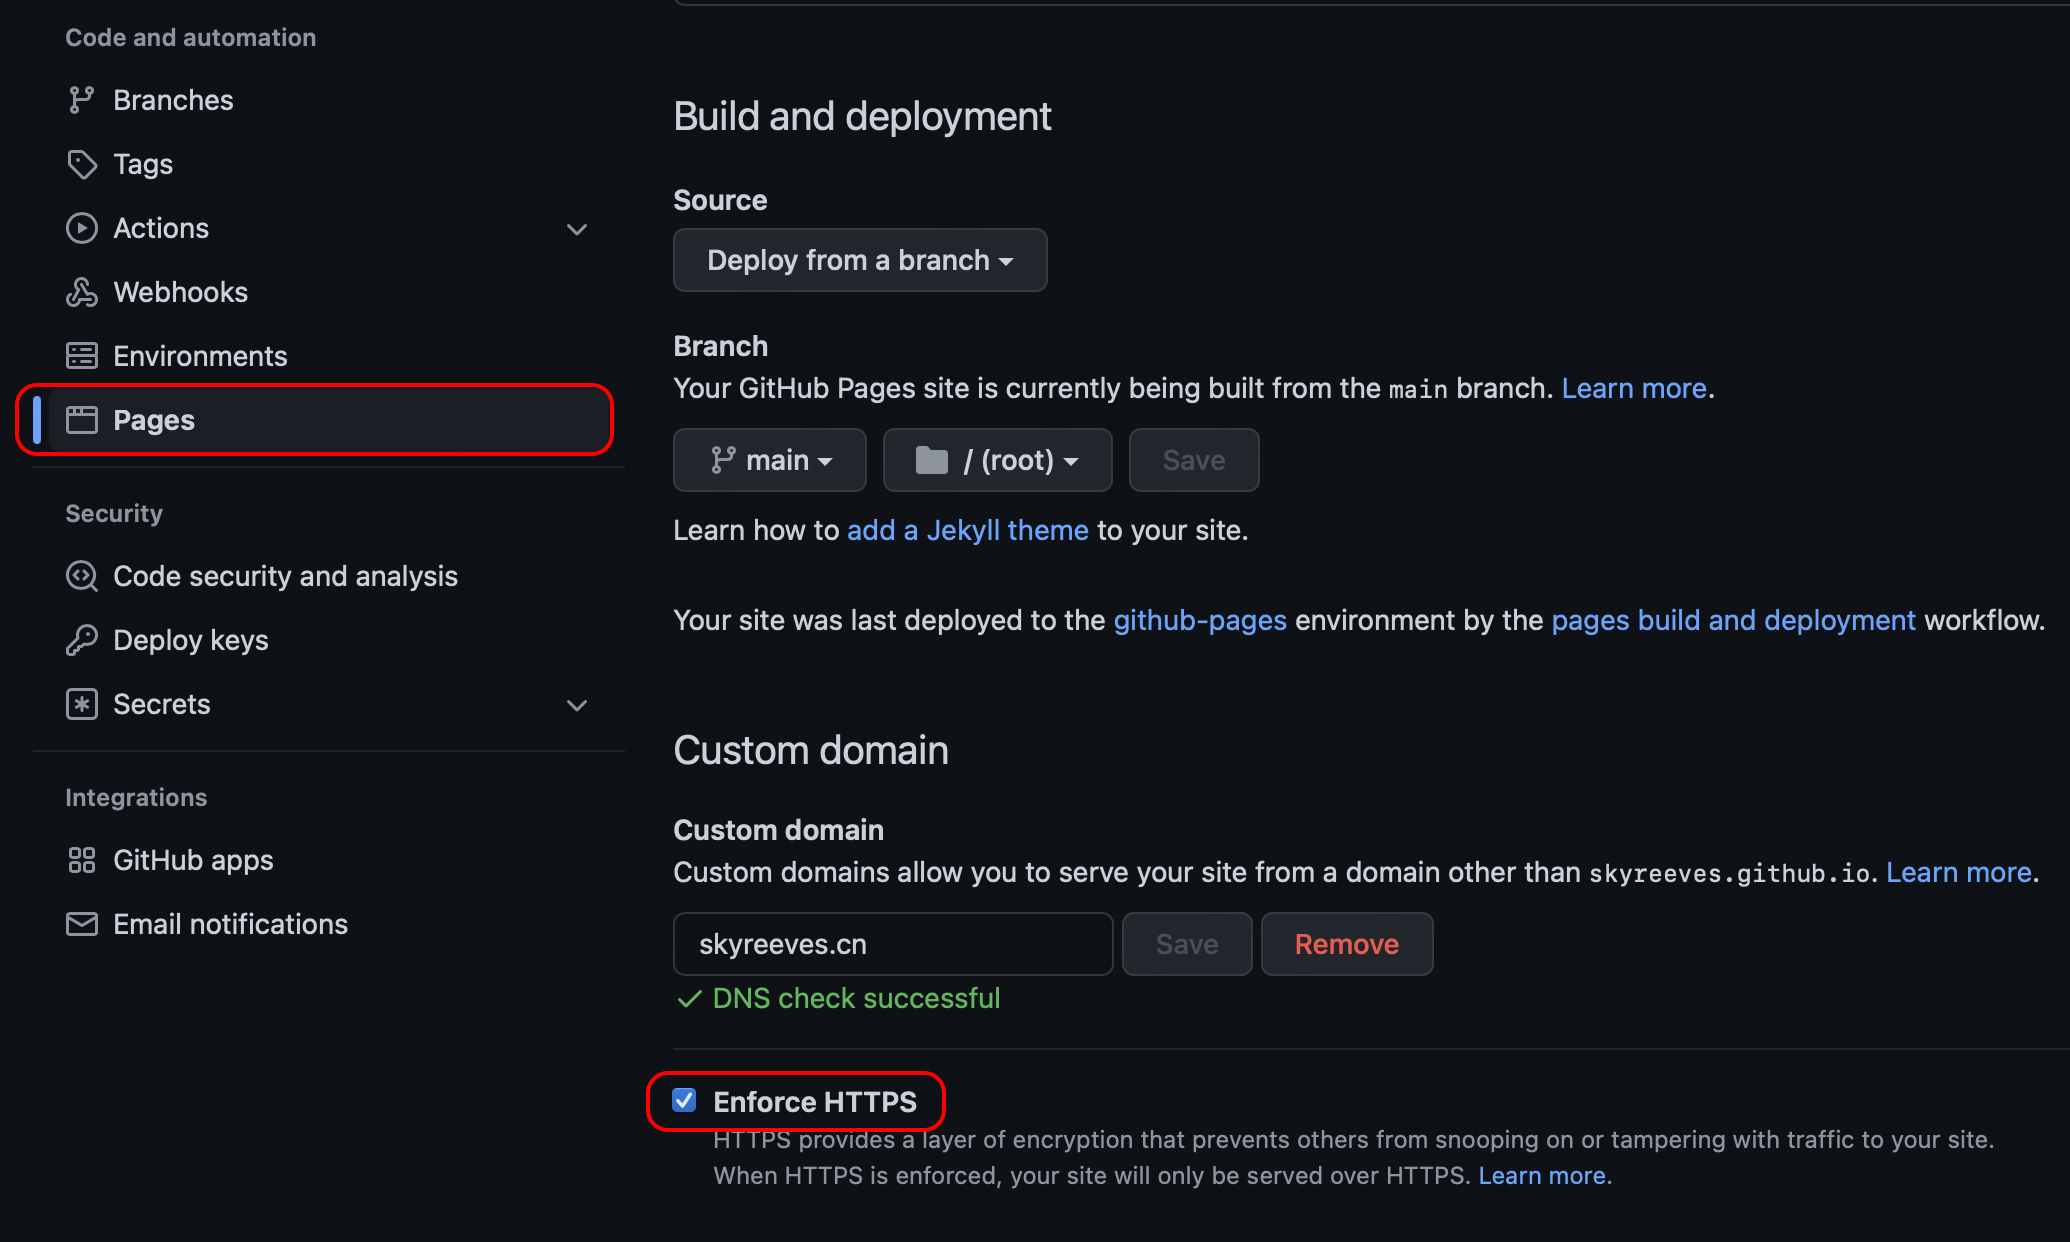2070x1242 pixels.
Task: Click the folder icon in root selector
Action: 931,460
